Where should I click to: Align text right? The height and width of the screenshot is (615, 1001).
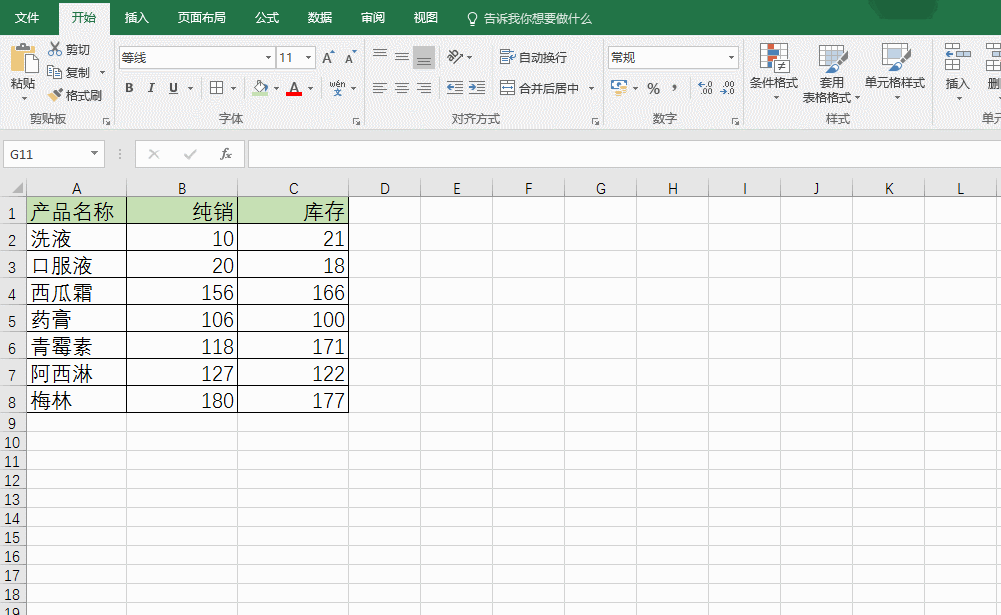(424, 88)
